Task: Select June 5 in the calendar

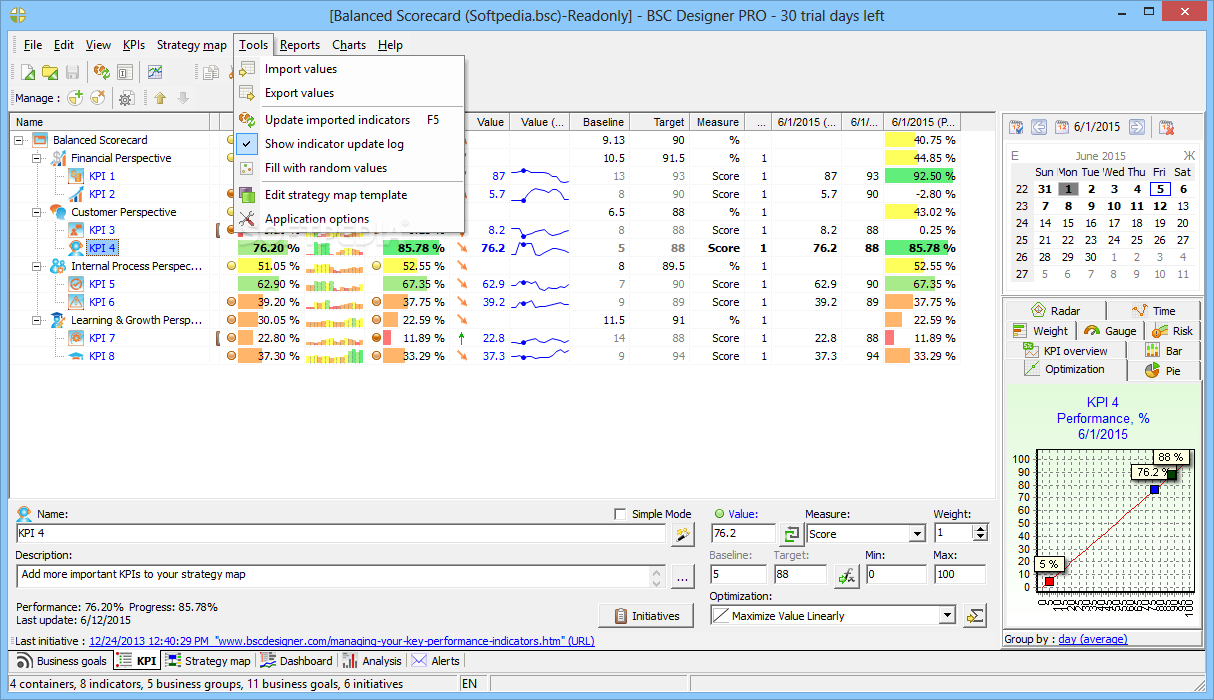Action: pos(1159,188)
